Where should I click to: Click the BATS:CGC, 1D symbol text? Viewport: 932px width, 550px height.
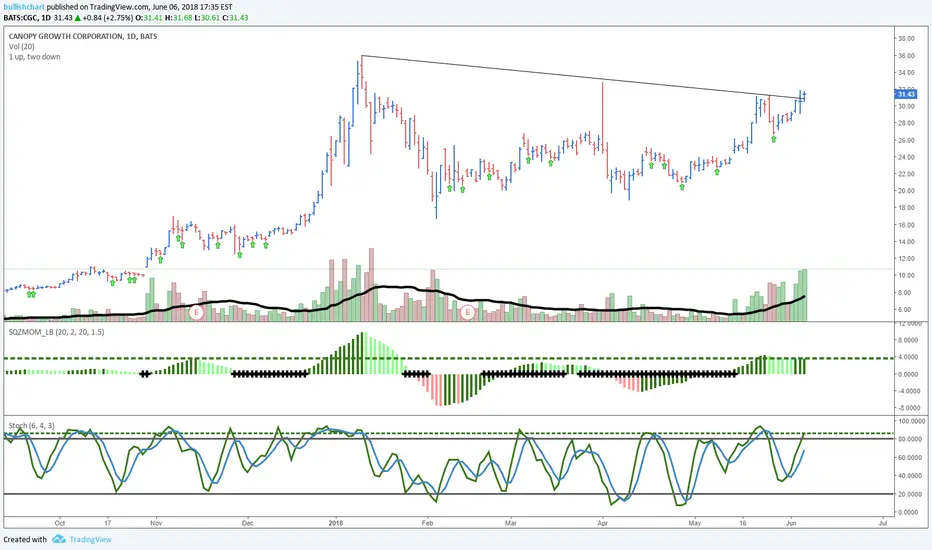pos(27,18)
